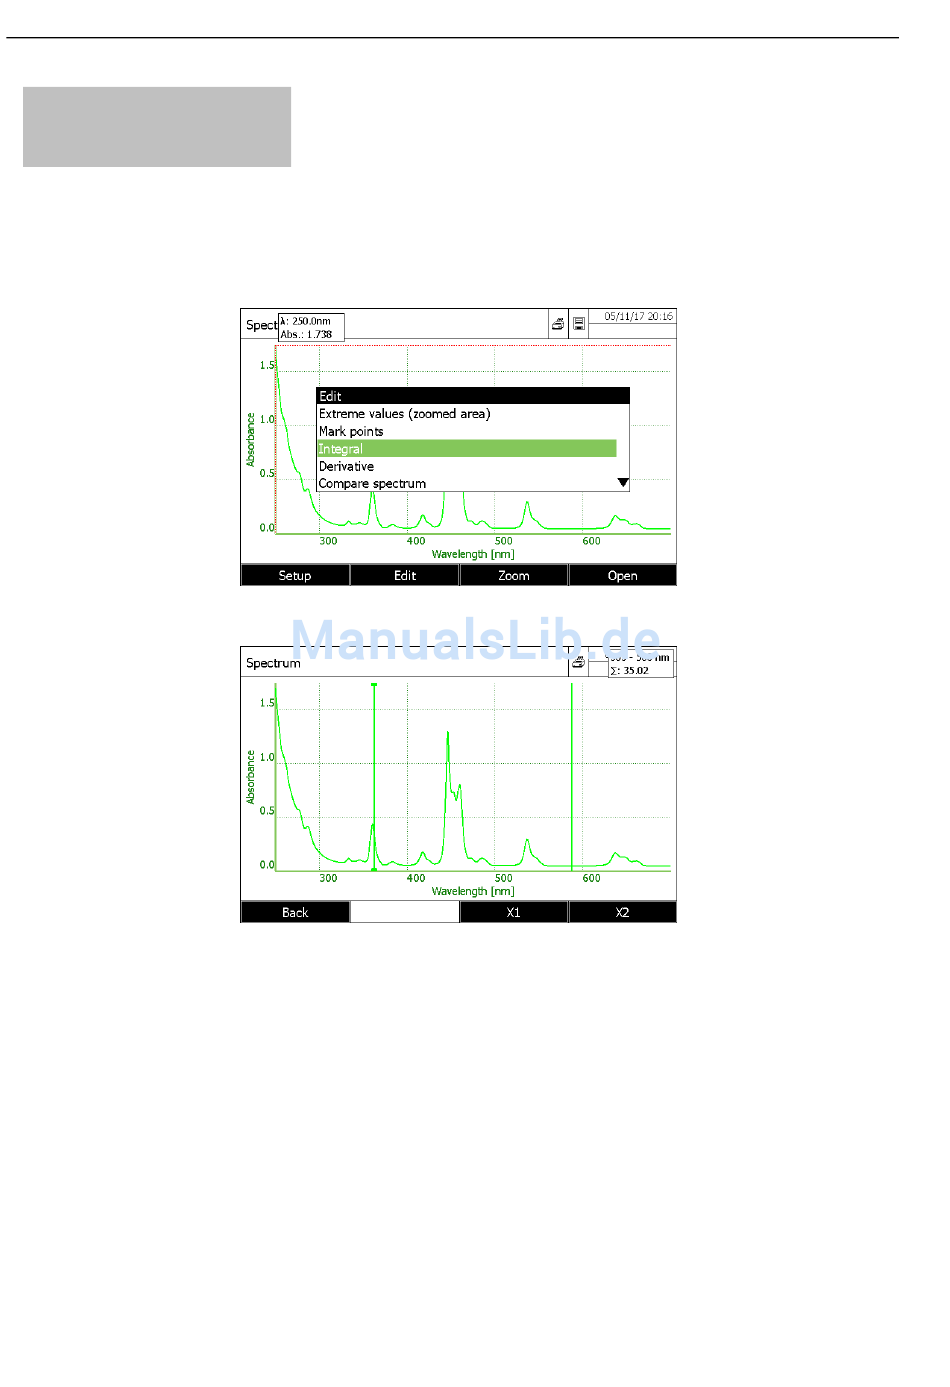This screenshot has height=1387, width=950.
Task: Click the printer icon in the lower Spectrum screen
Action: (x=578, y=662)
